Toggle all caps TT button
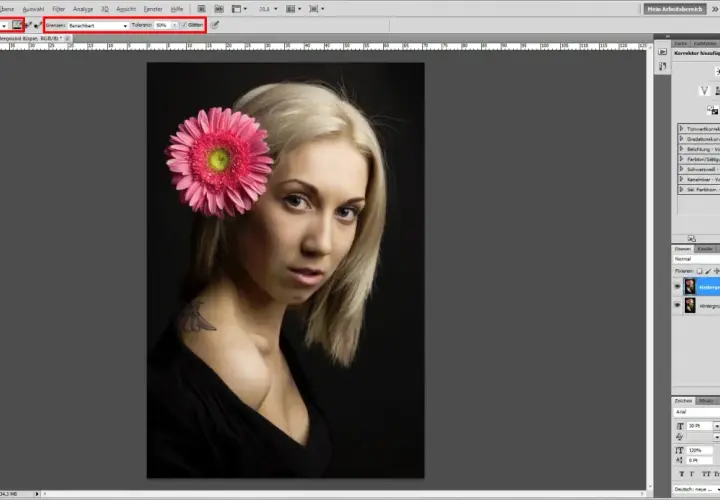The height and width of the screenshot is (500, 720). [x=706, y=474]
